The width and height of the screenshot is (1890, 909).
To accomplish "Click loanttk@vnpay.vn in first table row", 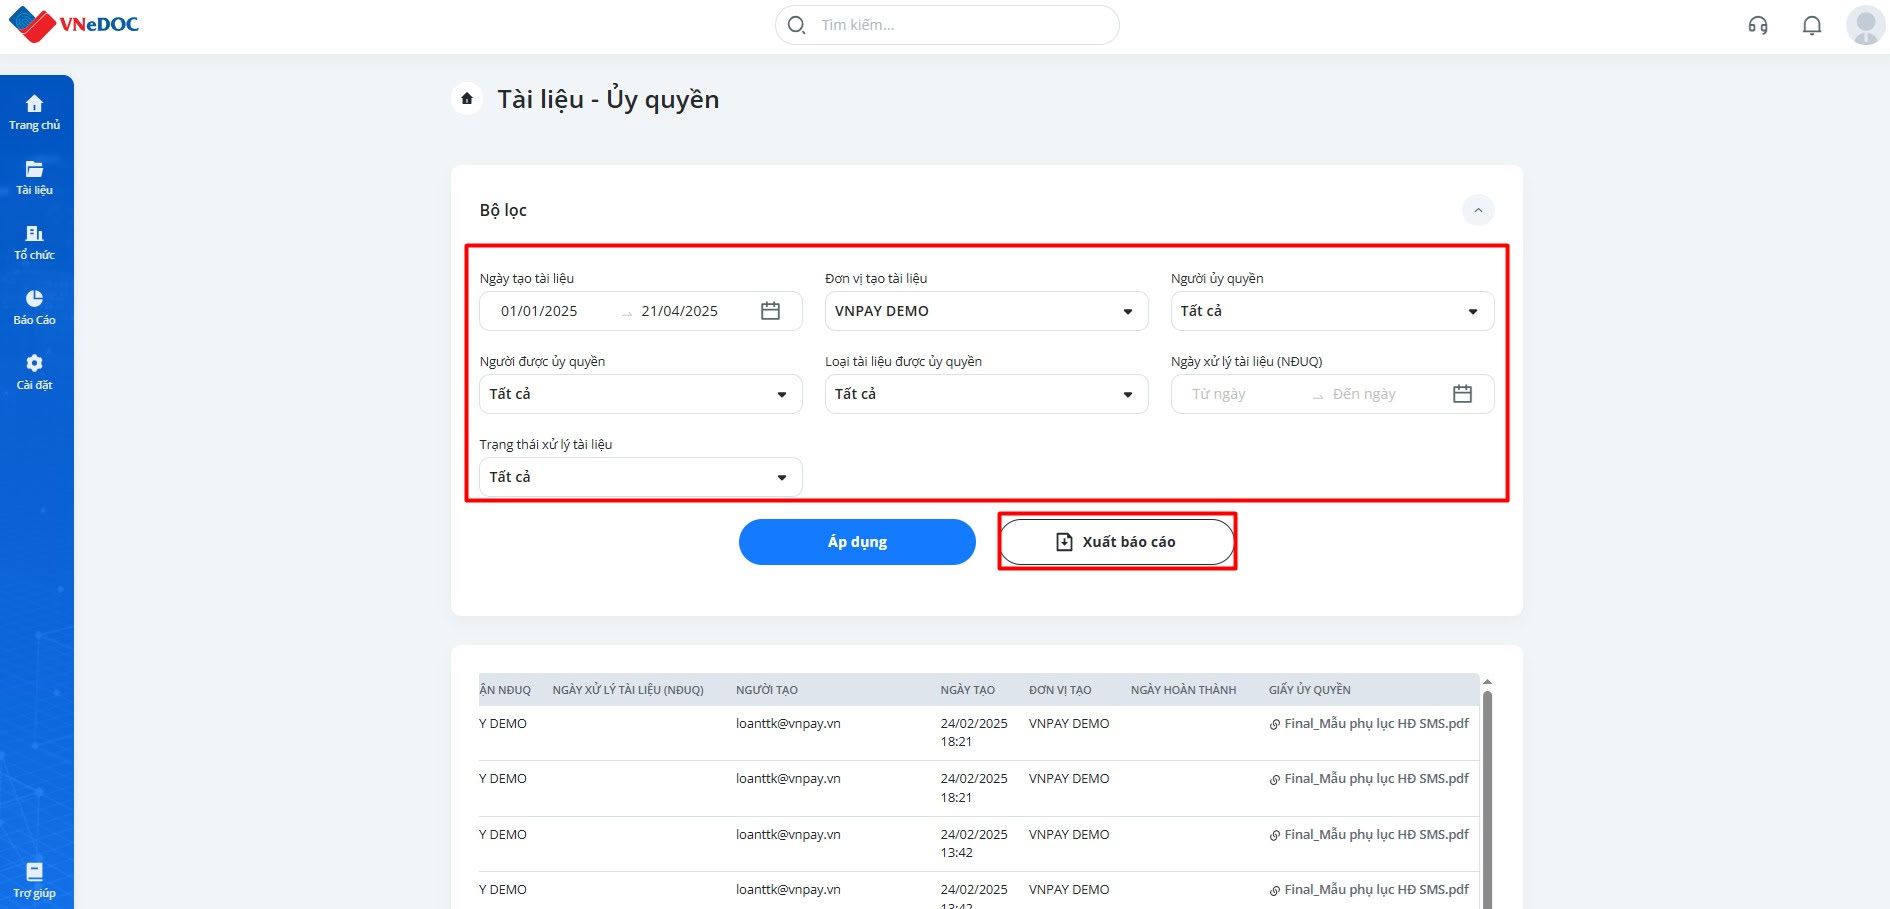I will (788, 724).
